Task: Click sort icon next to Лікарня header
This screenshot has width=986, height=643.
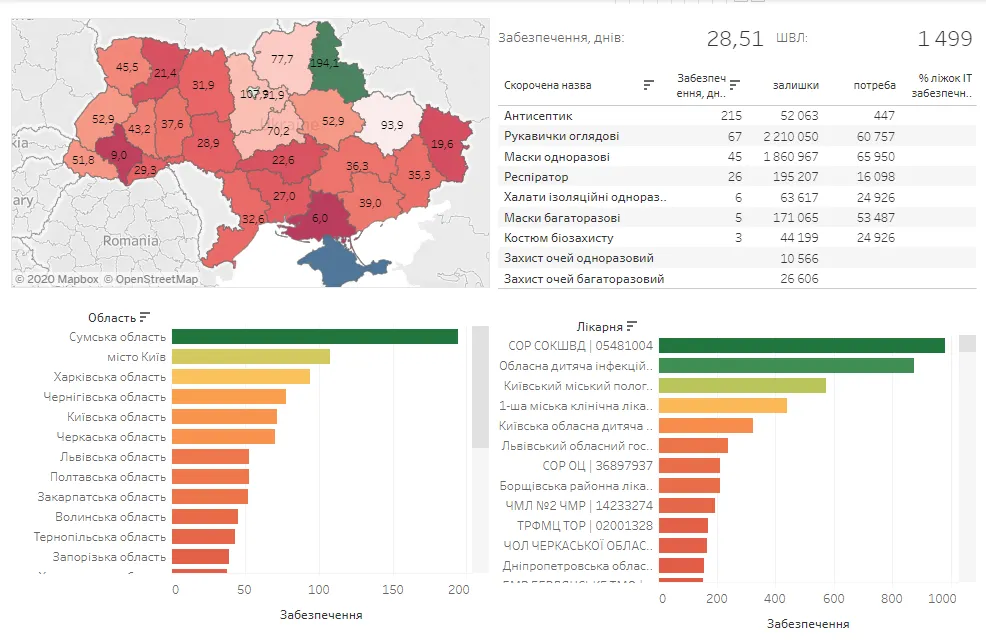Action: (x=631, y=326)
